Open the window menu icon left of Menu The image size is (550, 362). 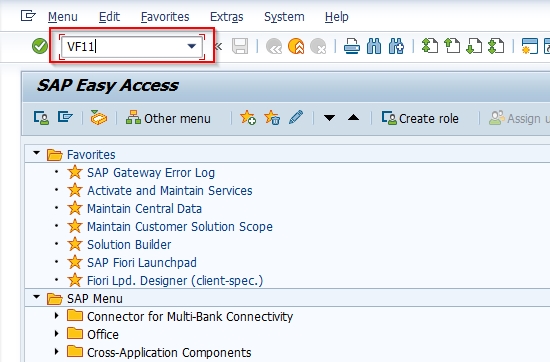tap(28, 16)
